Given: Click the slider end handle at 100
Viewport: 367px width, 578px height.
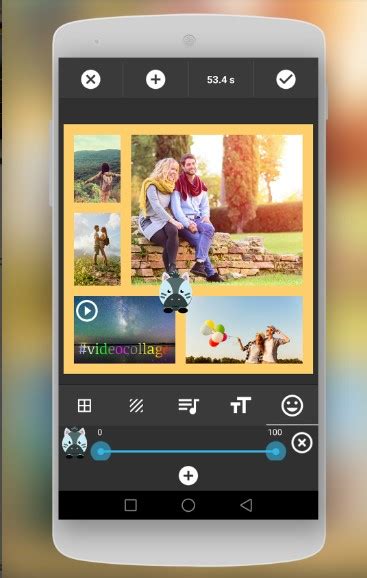Looking at the screenshot, I should 276,451.
